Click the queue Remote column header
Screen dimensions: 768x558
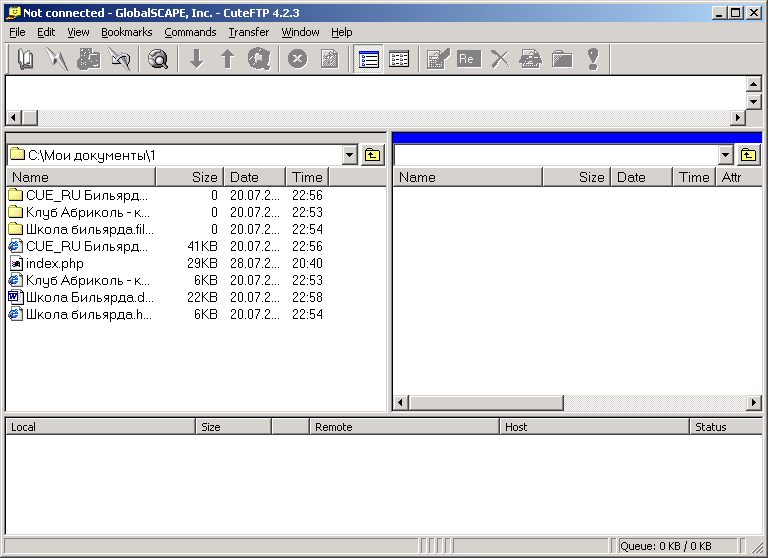404,427
